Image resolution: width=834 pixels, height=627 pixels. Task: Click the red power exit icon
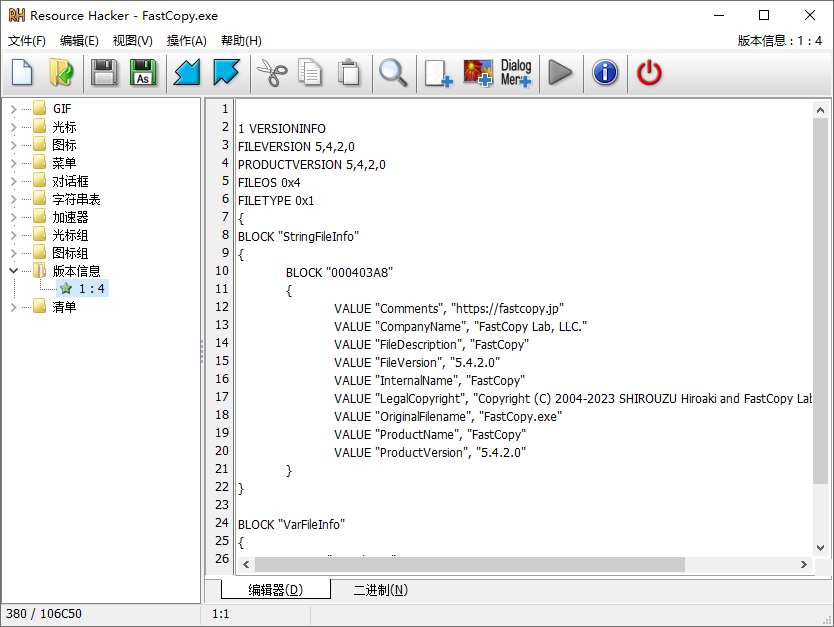click(649, 73)
